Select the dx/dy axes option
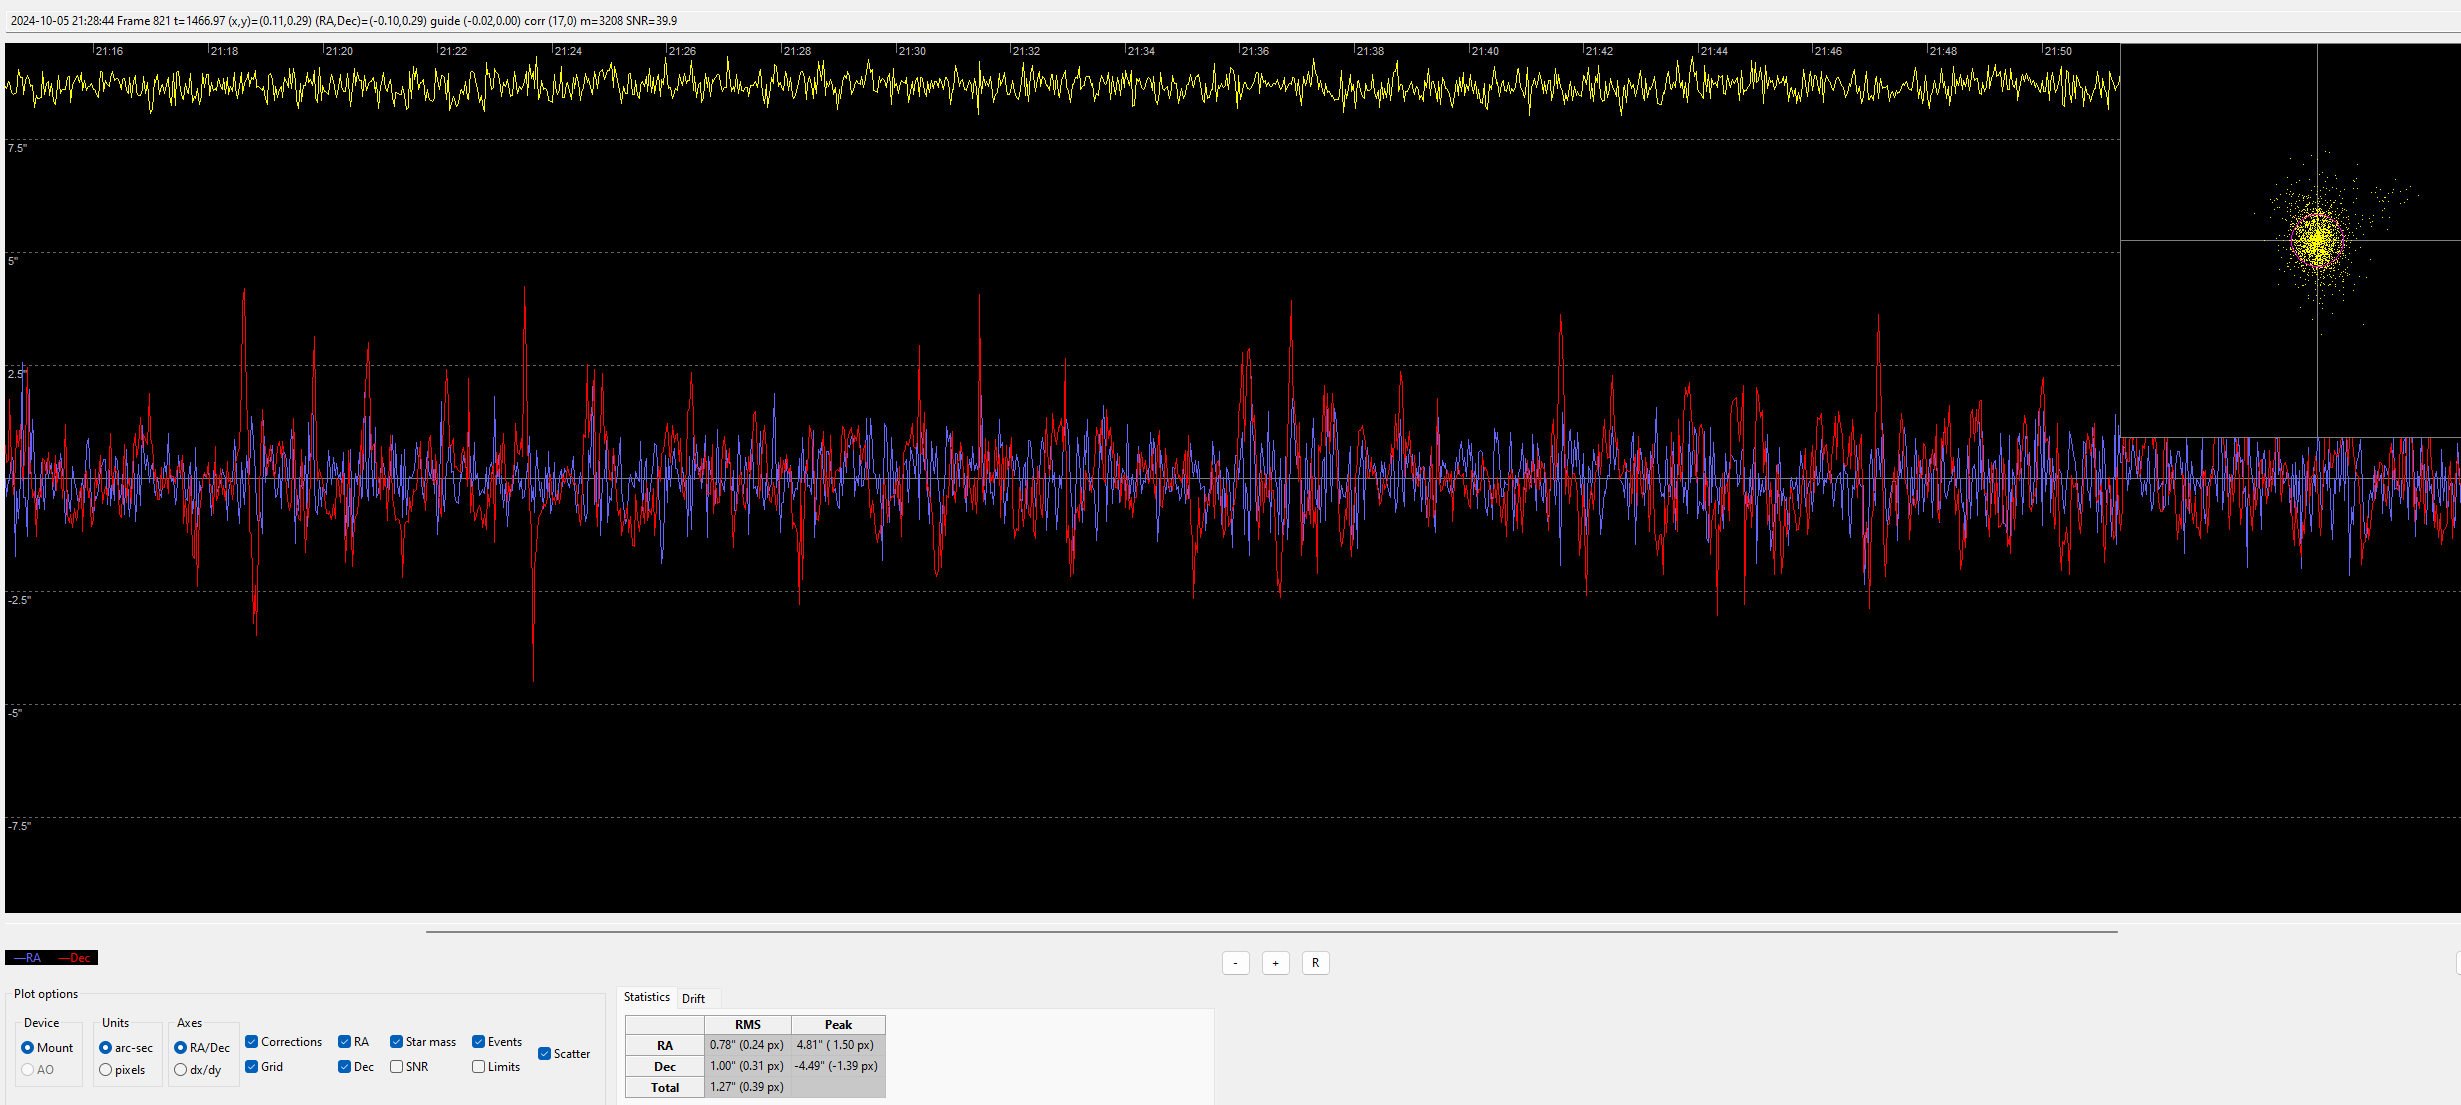This screenshot has height=1105, width=2461. coord(181,1070)
